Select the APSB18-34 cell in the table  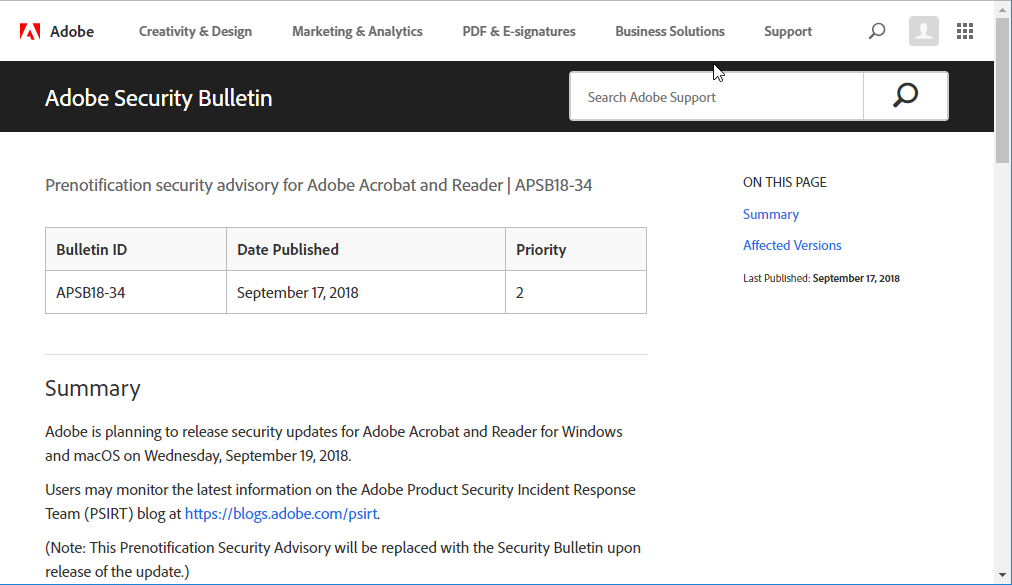tap(89, 293)
